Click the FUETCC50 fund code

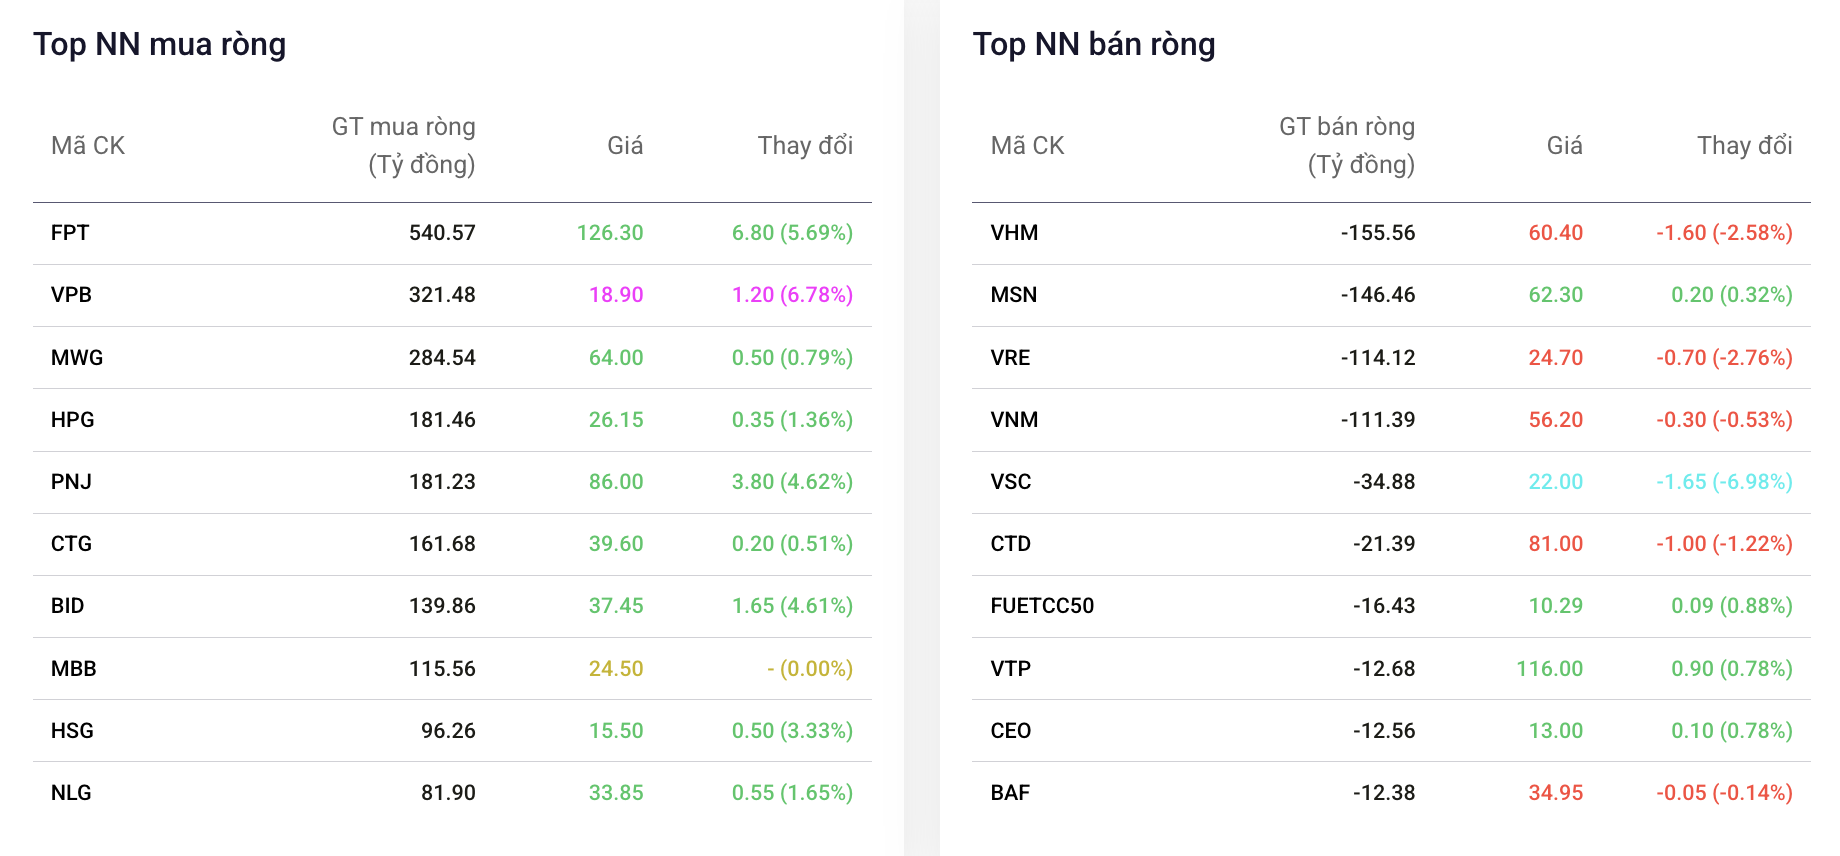click(1042, 606)
